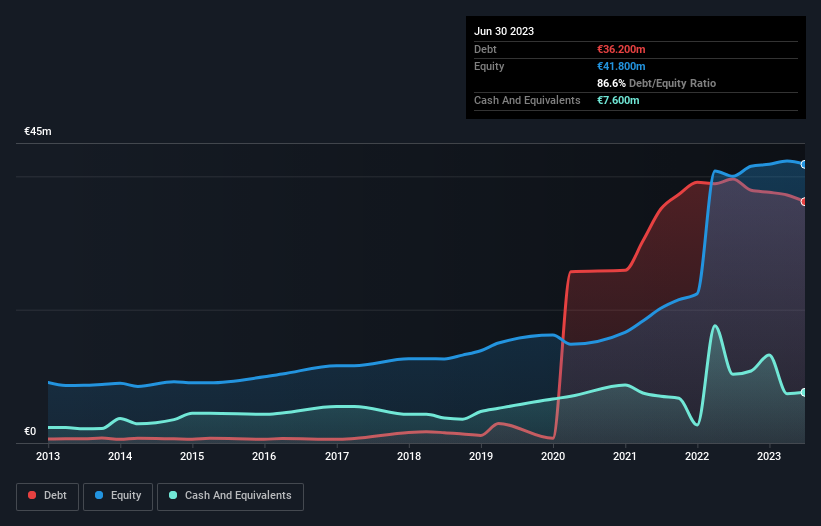Image resolution: width=821 pixels, height=526 pixels.
Task: Click tooltip Cash And Equivalents row label
Action: (x=527, y=100)
